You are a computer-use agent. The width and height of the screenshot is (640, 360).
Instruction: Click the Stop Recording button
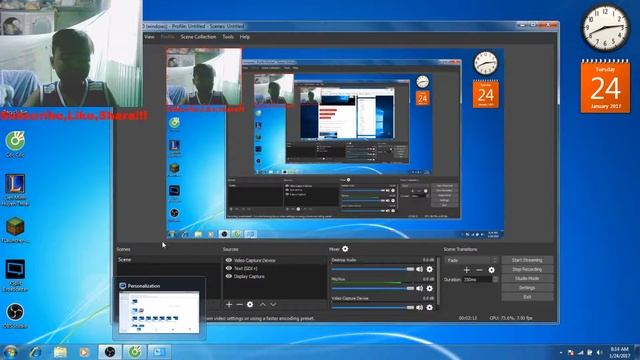pyautogui.click(x=527, y=269)
